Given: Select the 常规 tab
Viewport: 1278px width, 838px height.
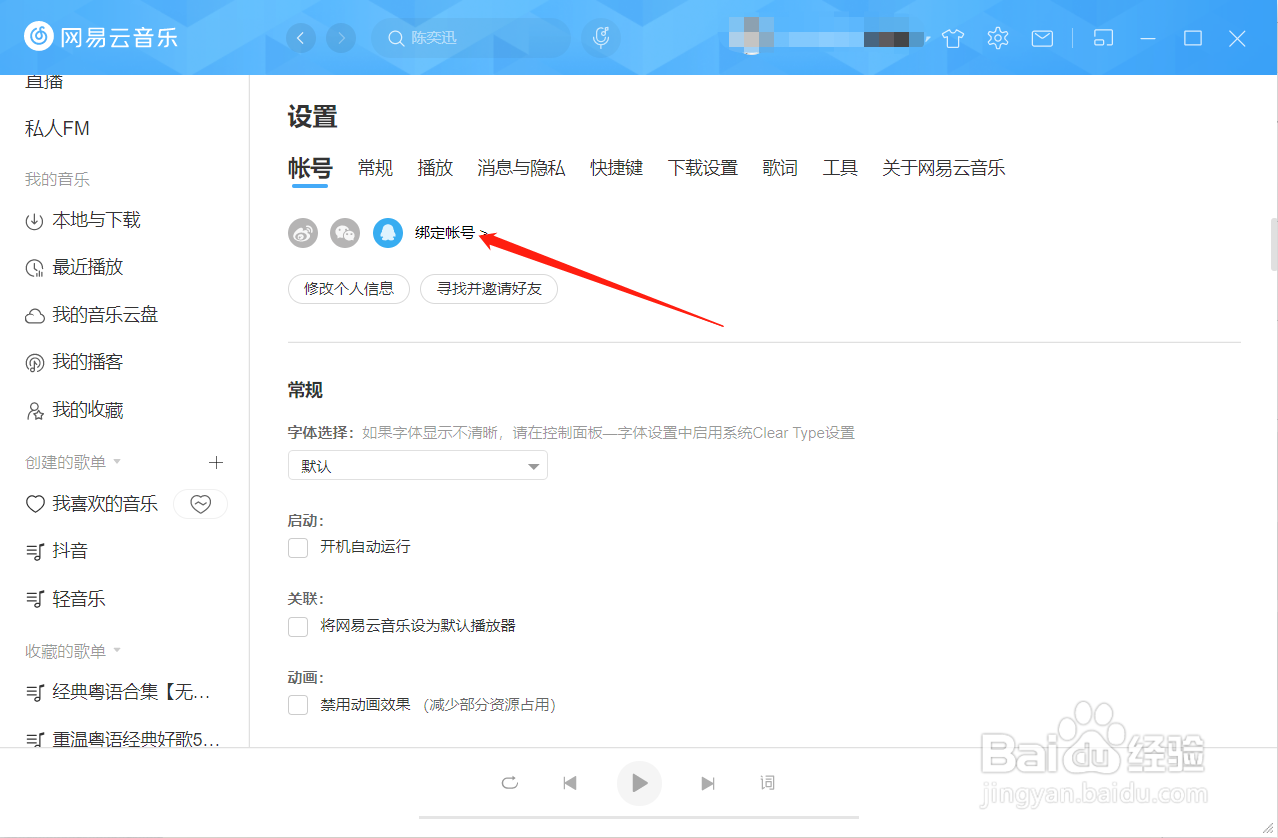Looking at the screenshot, I should tap(375, 168).
